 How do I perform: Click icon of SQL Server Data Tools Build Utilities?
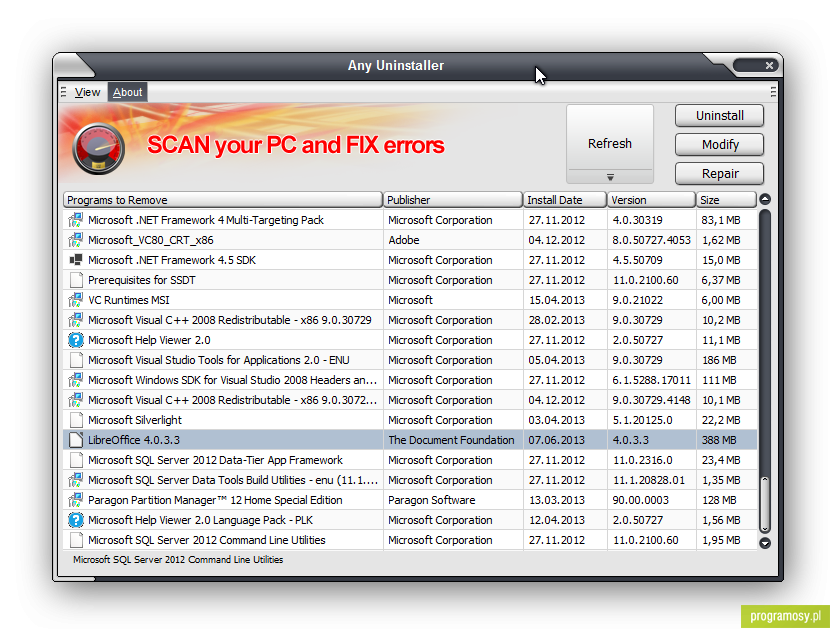76,480
